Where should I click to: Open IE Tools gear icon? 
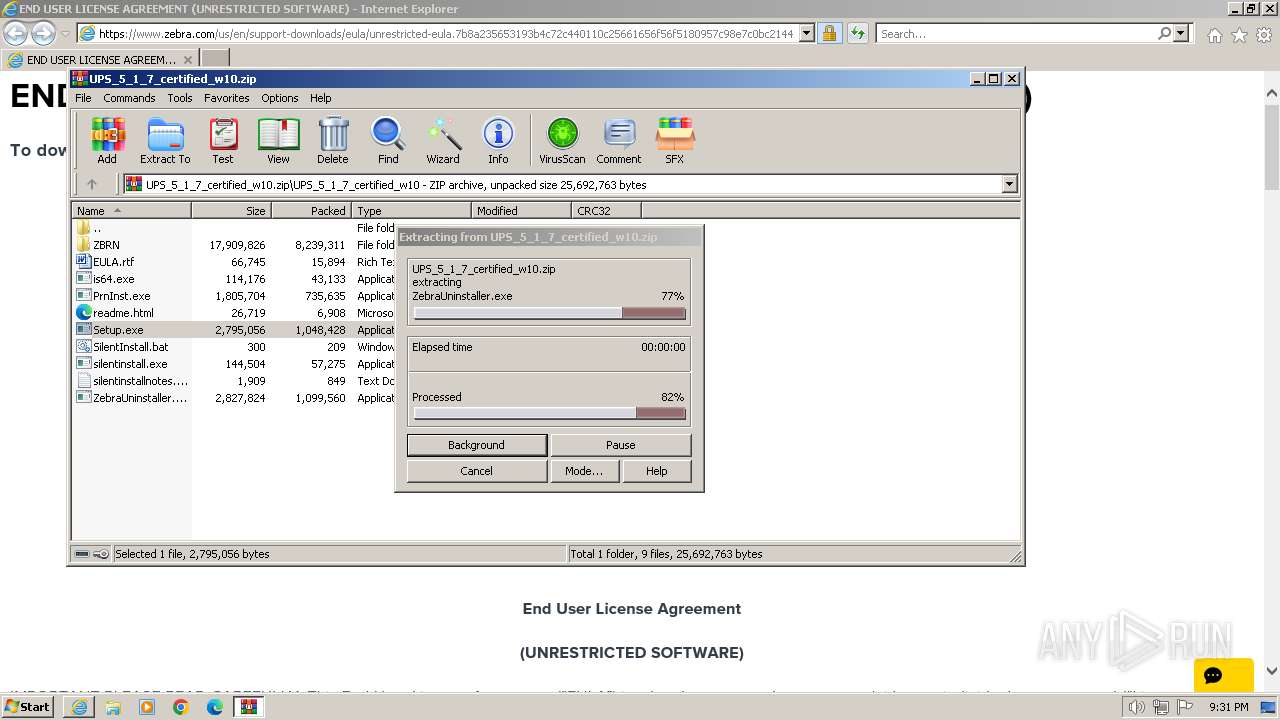1264,35
